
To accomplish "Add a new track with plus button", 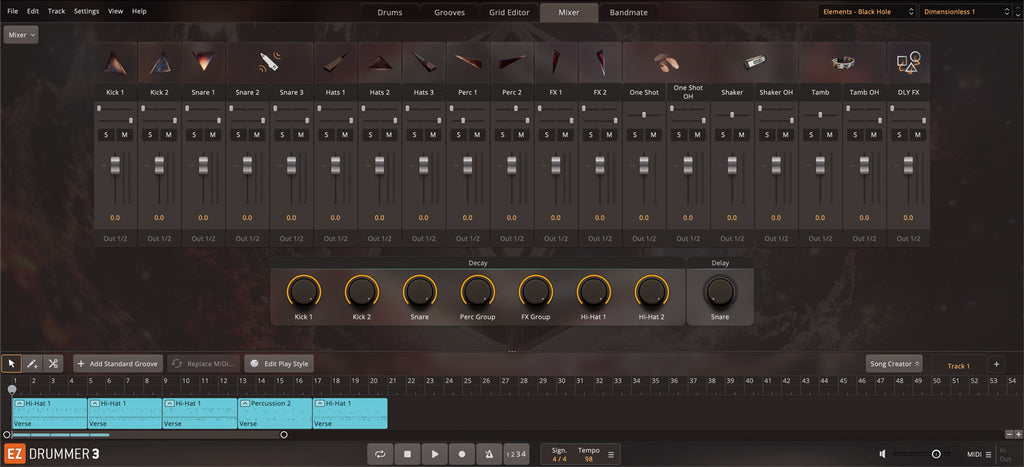I will pos(996,364).
